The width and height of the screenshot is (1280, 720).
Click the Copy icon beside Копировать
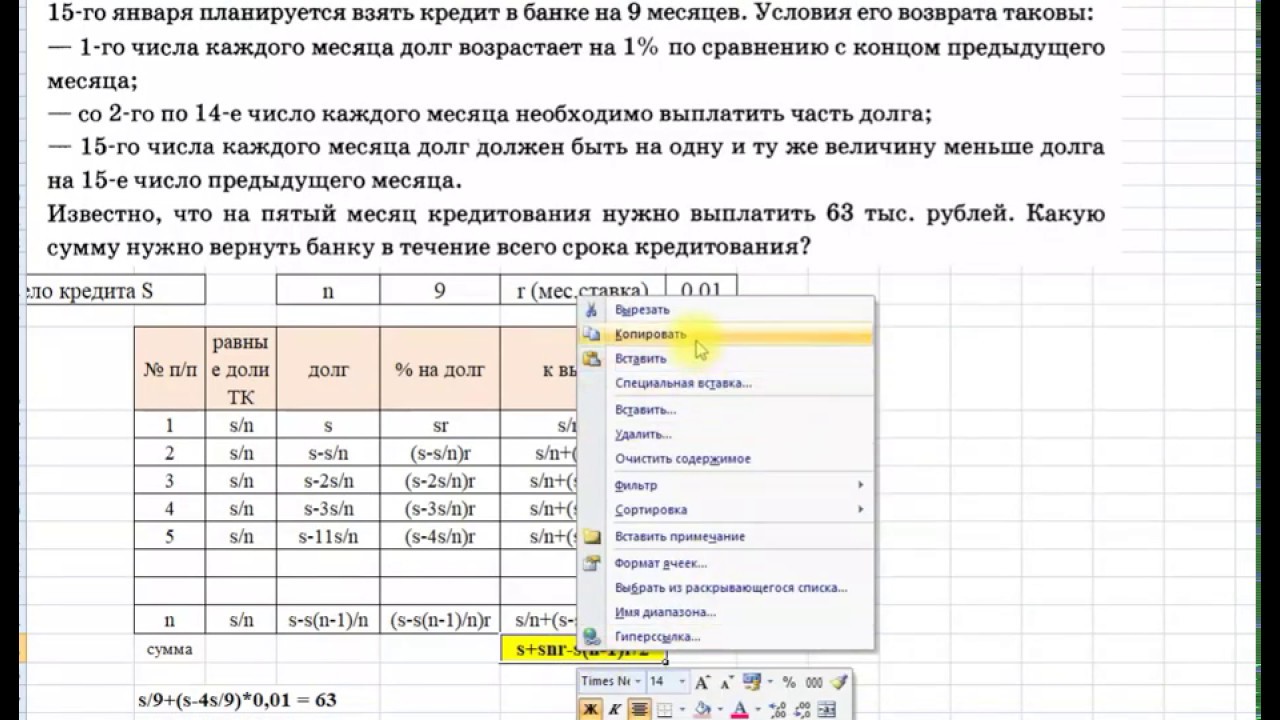coord(591,334)
